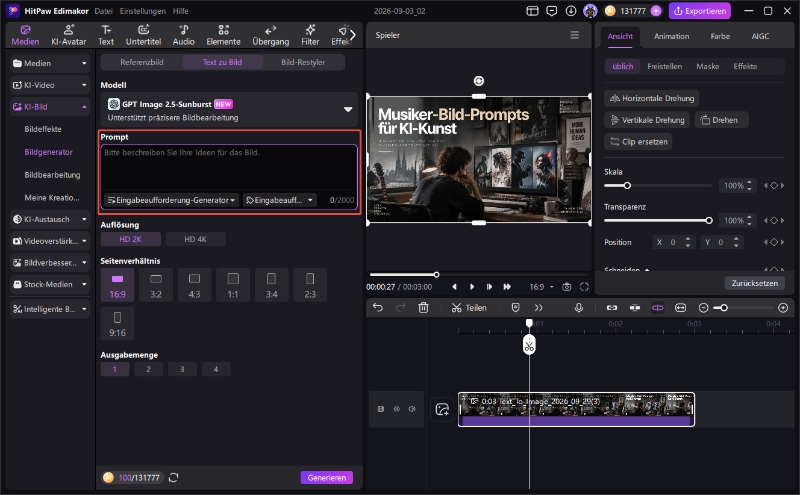Open Eingabeaufforderung-Generator dropdown
The width and height of the screenshot is (800, 495).
(x=171, y=200)
